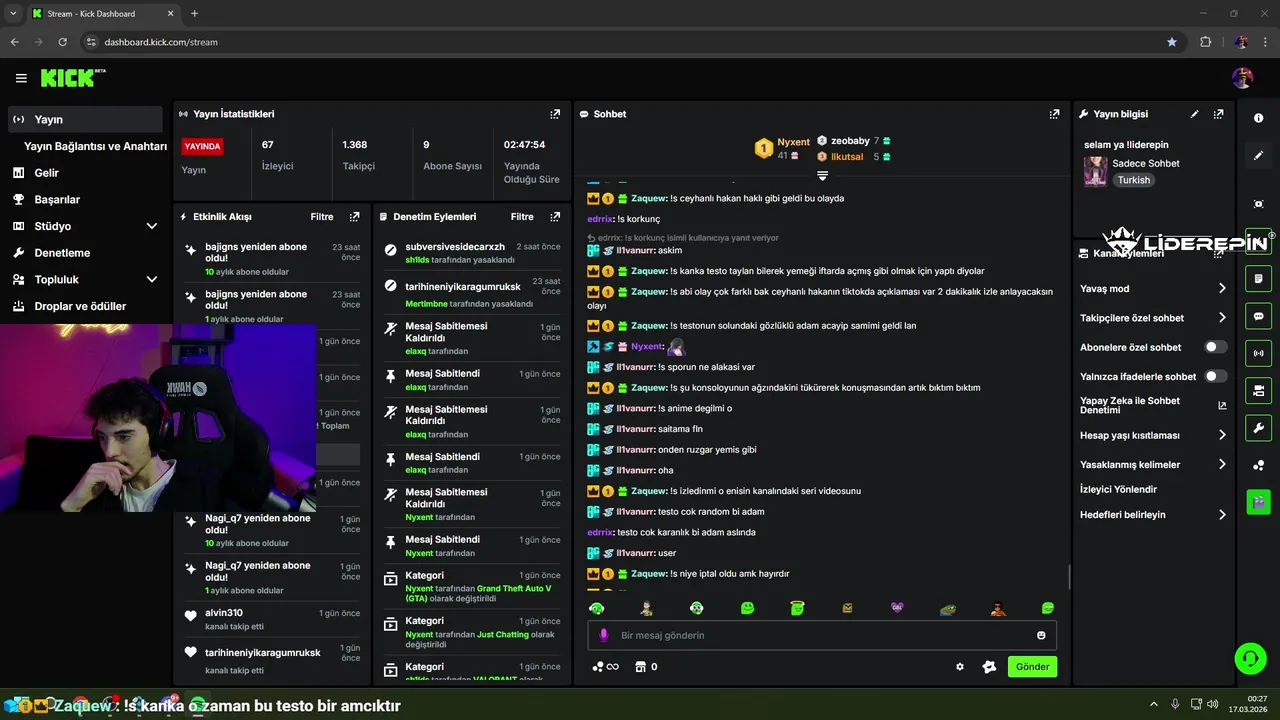Image resolution: width=1280 pixels, height=720 pixels.
Task: Click the chat bubble icon in right sidebar
Action: [x=1258, y=316]
